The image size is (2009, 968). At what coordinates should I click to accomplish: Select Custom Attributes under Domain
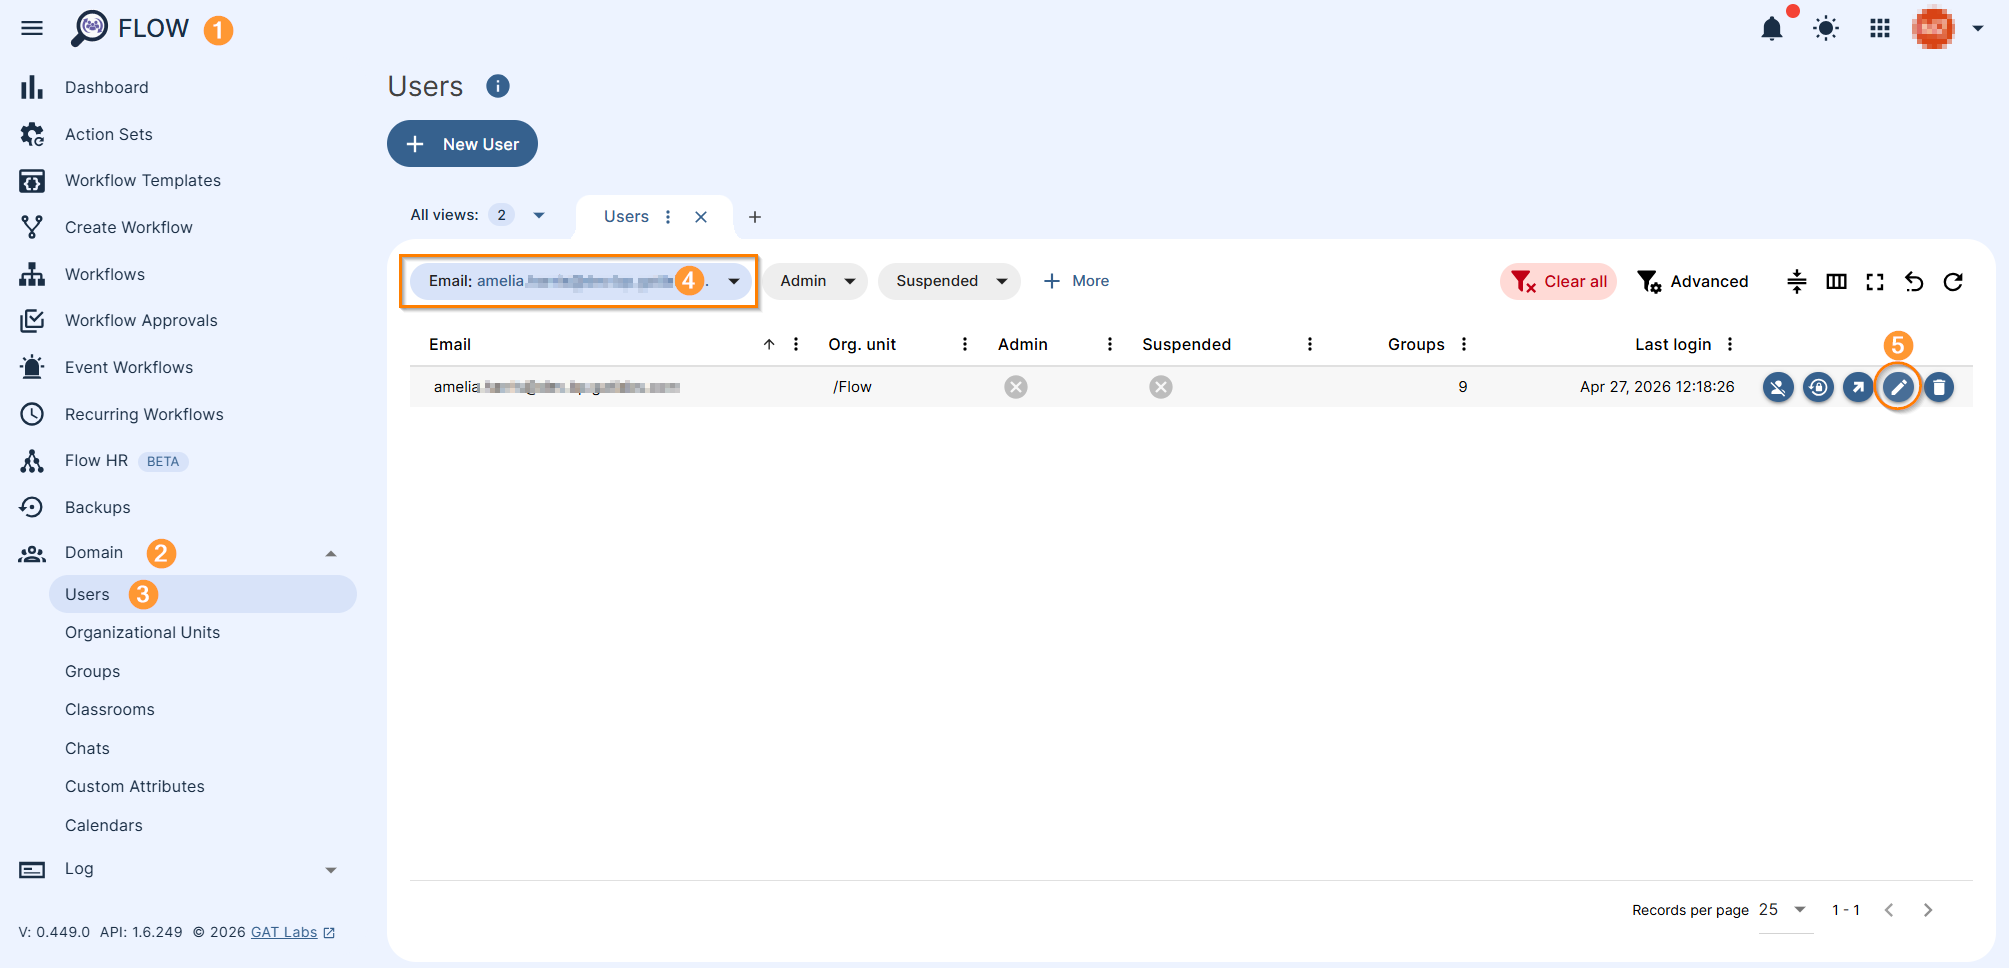tap(135, 786)
